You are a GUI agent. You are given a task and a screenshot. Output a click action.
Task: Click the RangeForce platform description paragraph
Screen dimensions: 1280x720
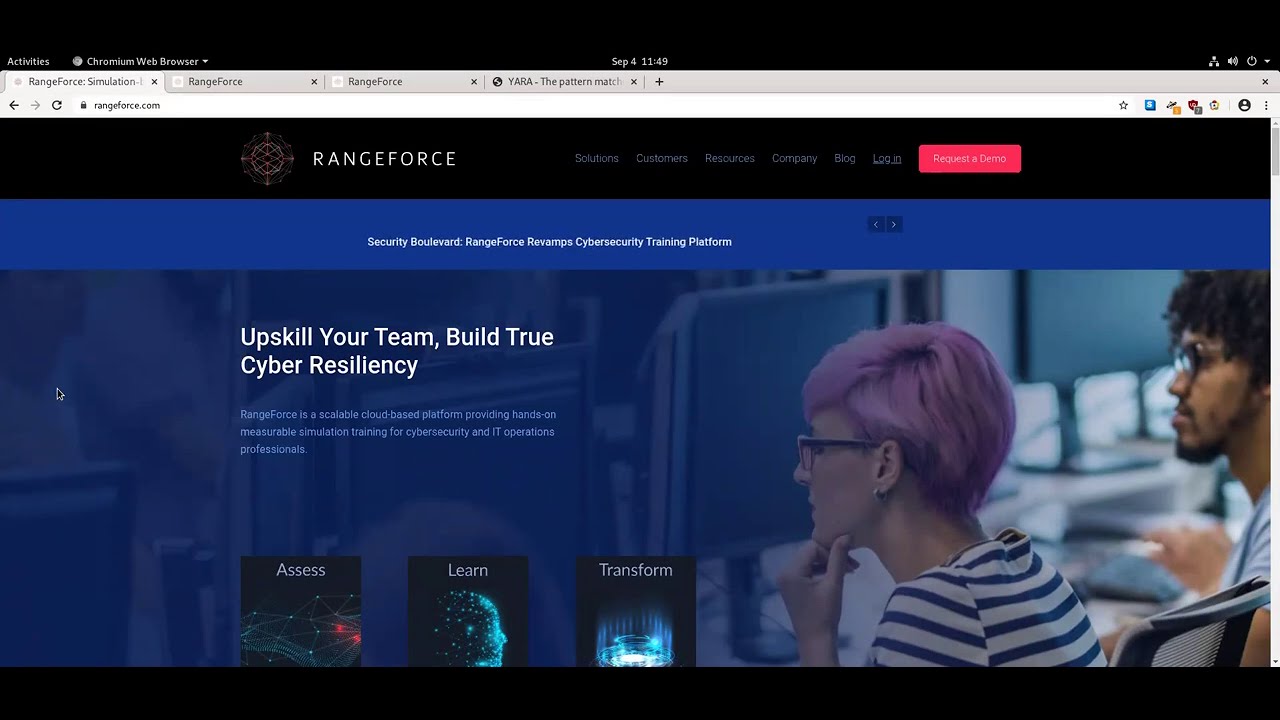(x=398, y=432)
